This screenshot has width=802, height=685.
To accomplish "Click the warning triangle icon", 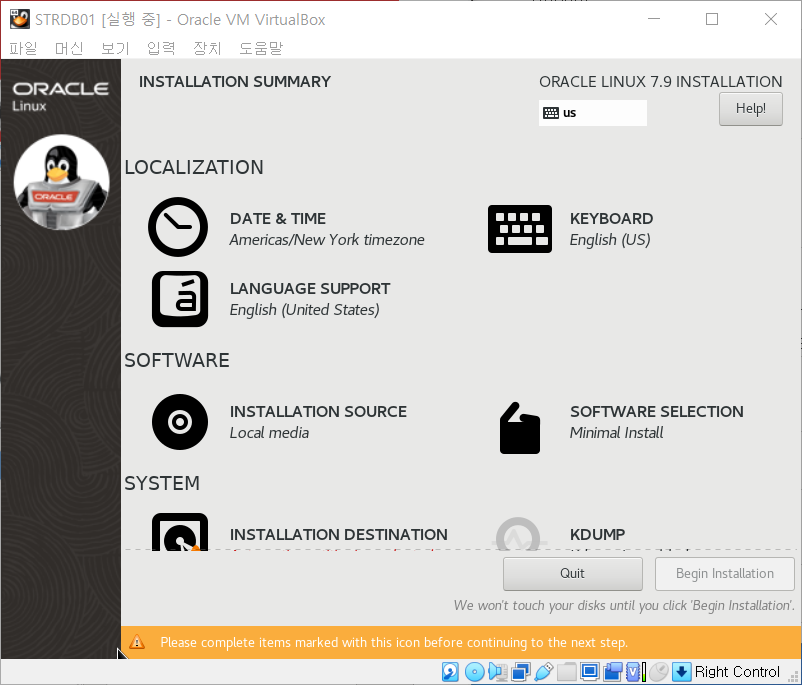I will coord(137,642).
